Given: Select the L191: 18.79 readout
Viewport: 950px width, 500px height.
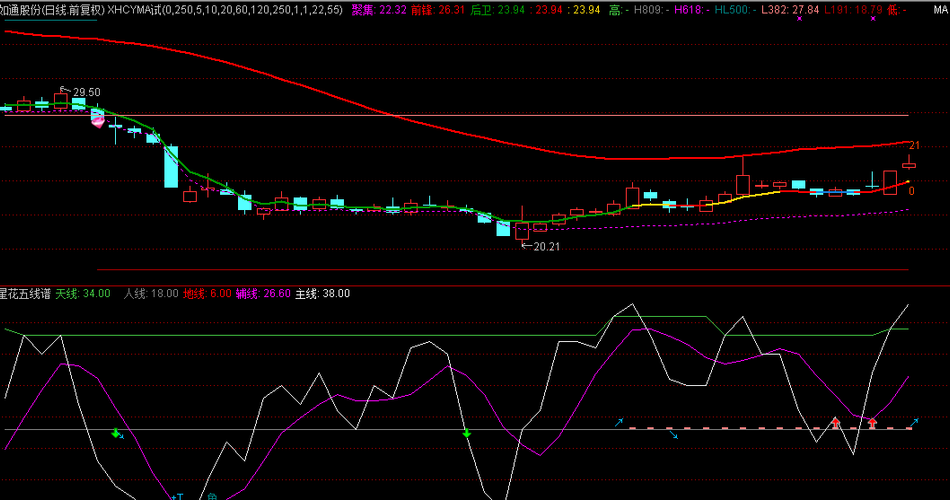Looking at the screenshot, I should point(853,10).
